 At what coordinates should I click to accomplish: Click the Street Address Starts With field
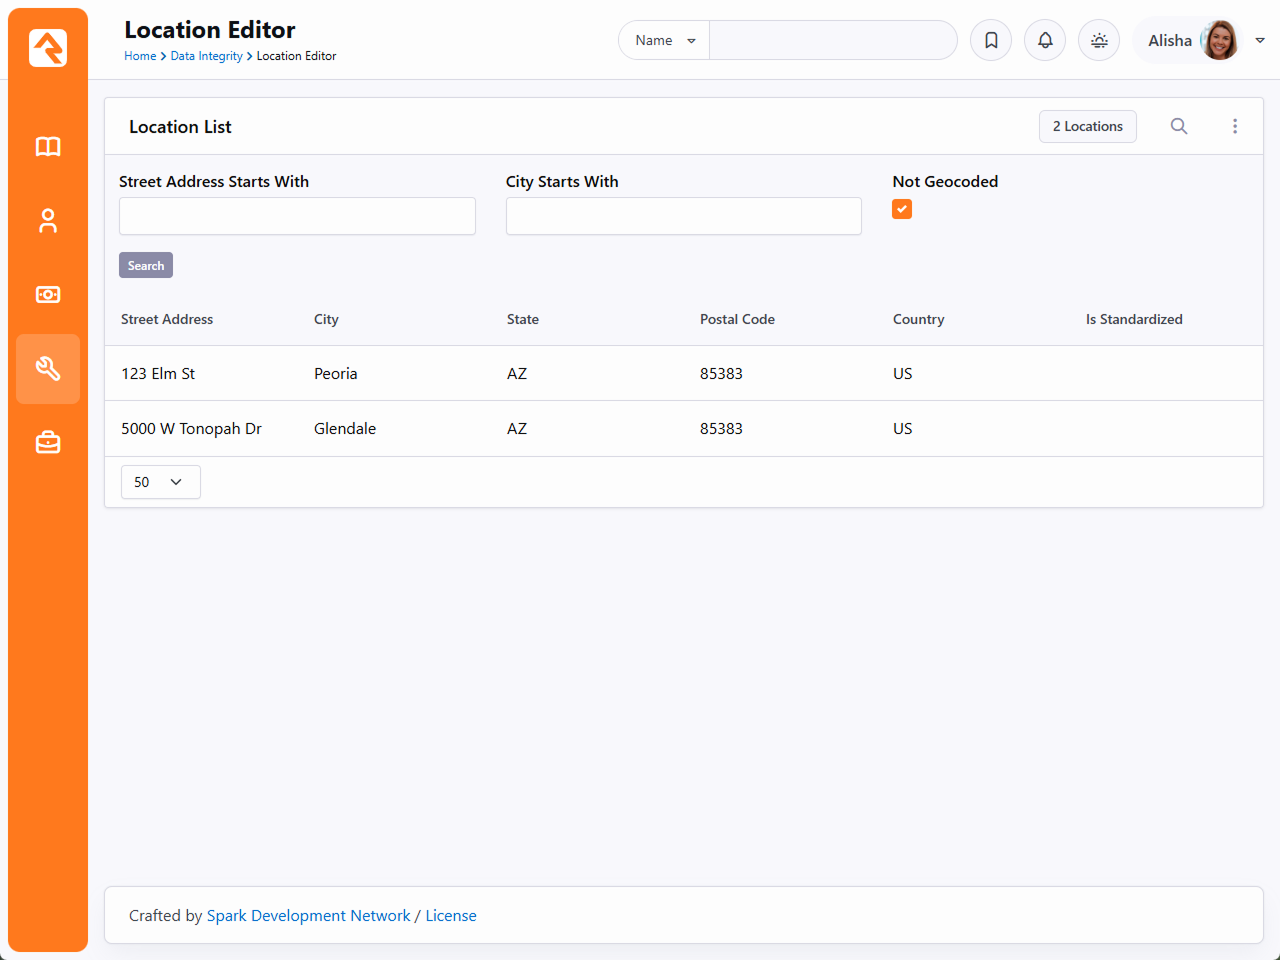(x=297, y=216)
